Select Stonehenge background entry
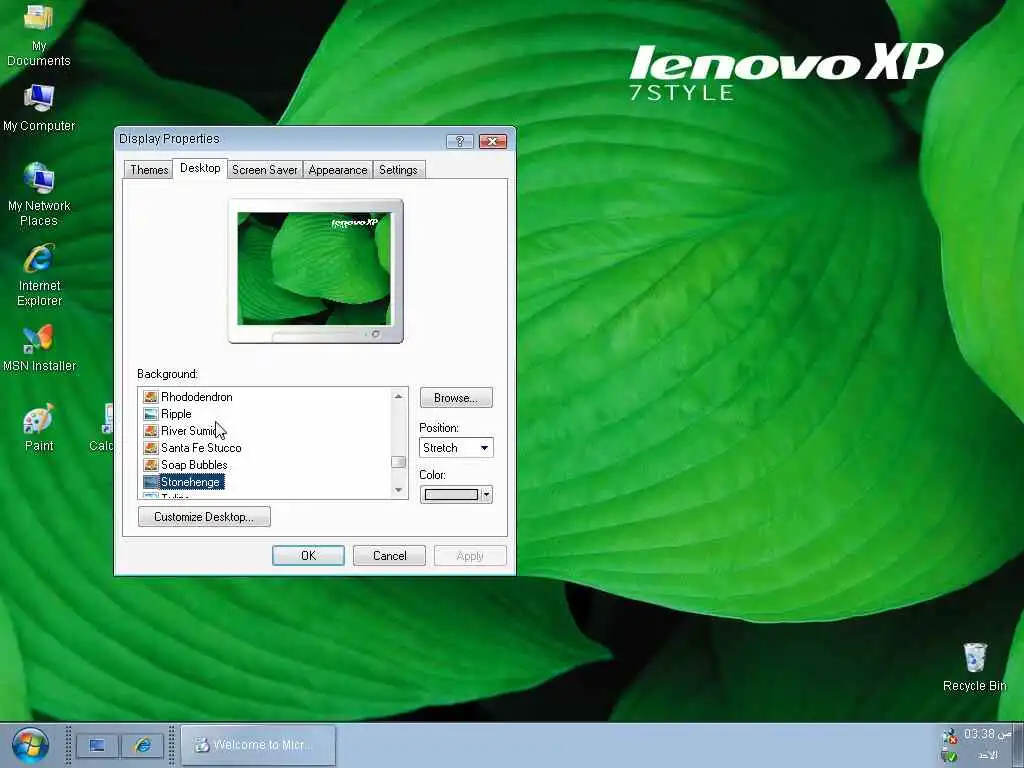Viewport: 1024px width, 768px height. tap(190, 482)
